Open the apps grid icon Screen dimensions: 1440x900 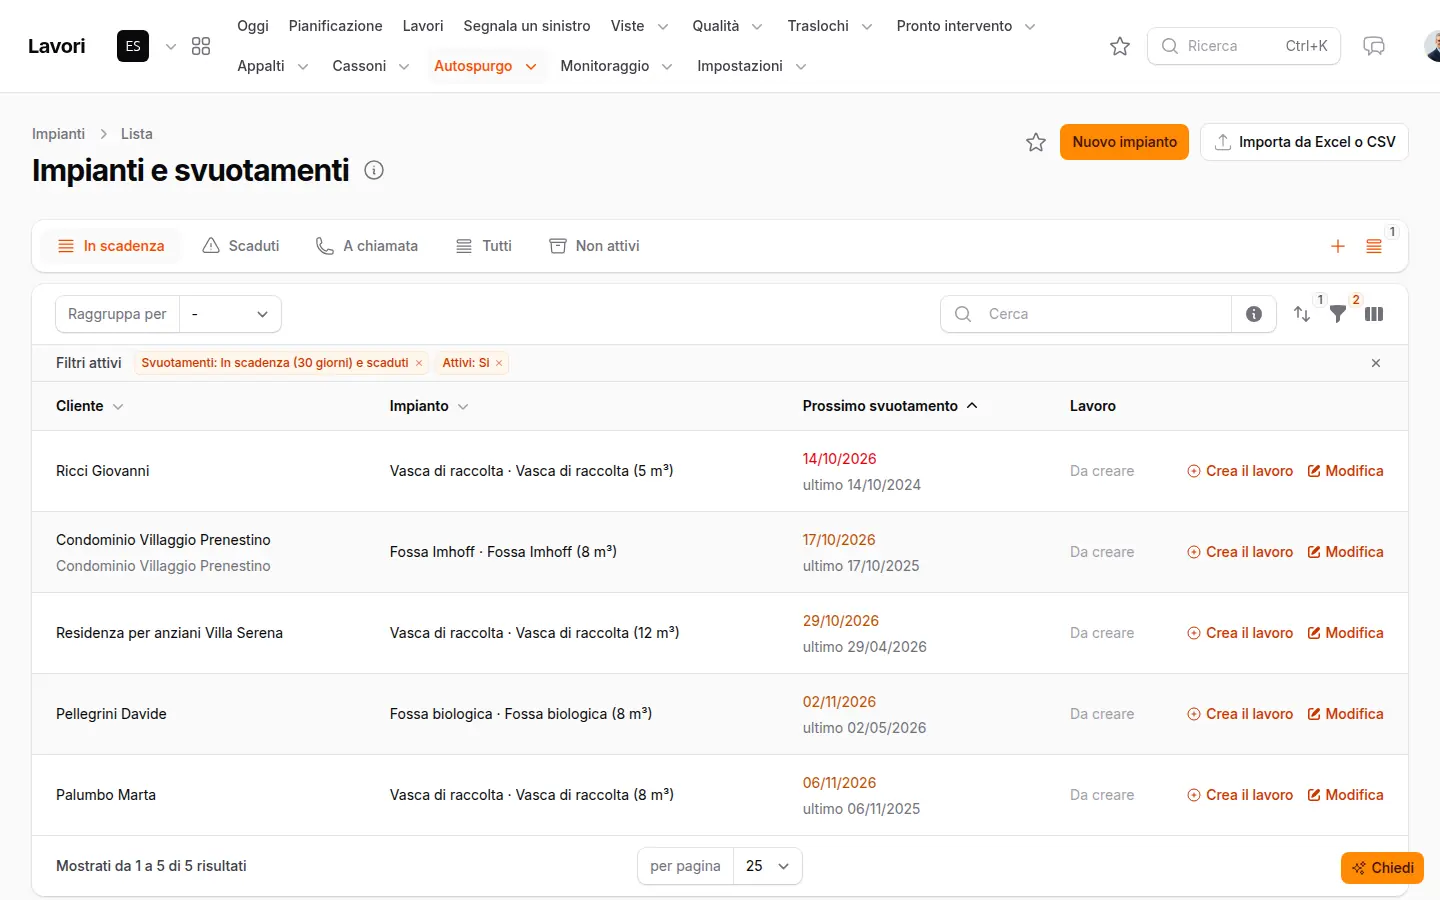click(201, 46)
